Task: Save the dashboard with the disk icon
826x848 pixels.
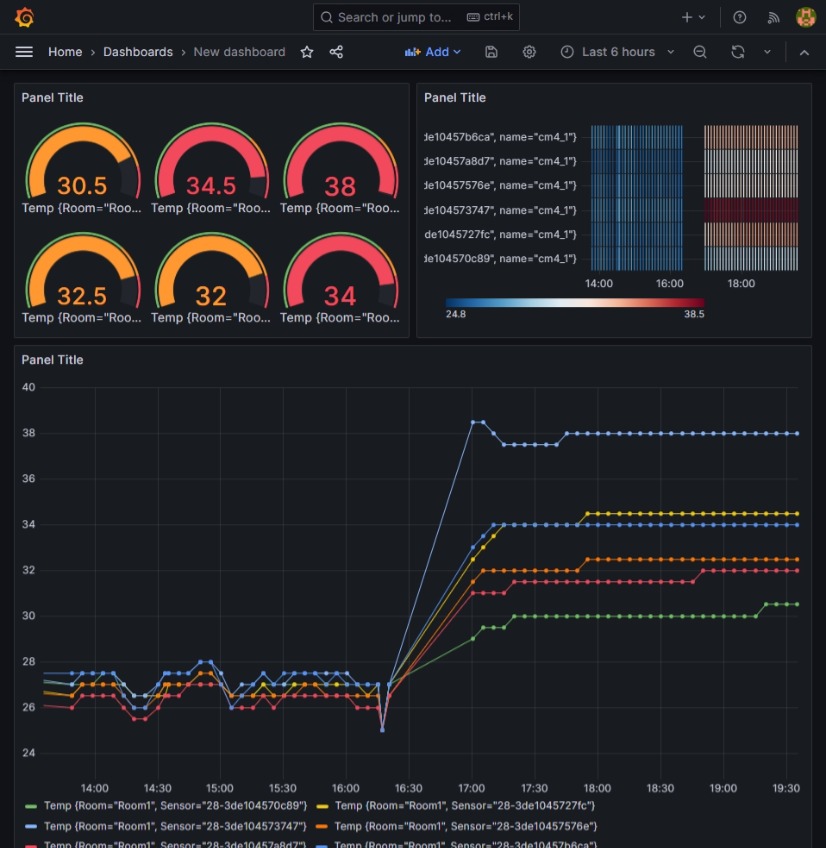Action: (491, 52)
